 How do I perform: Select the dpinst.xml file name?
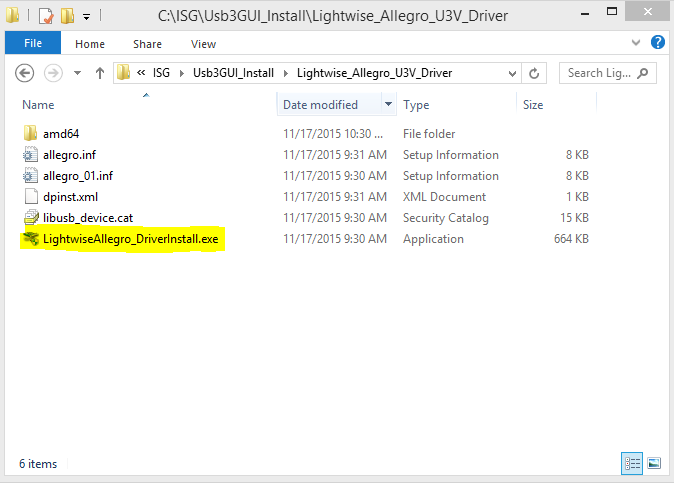(x=70, y=197)
